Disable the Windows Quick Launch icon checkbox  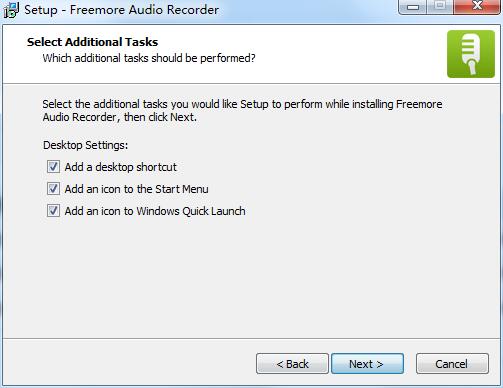tap(53, 211)
